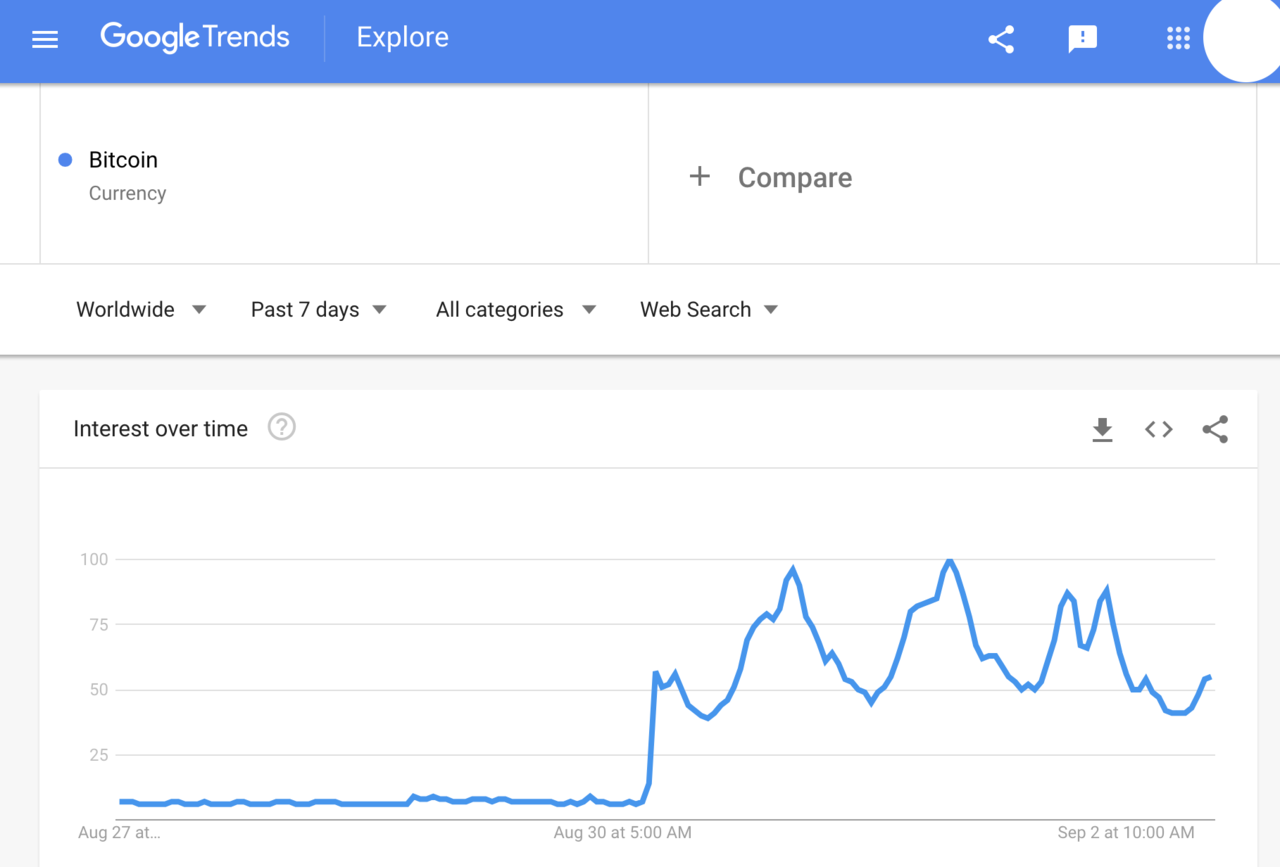Image resolution: width=1280 pixels, height=867 pixels.
Task: Click the plus icon beside Compare
Action: point(700,177)
